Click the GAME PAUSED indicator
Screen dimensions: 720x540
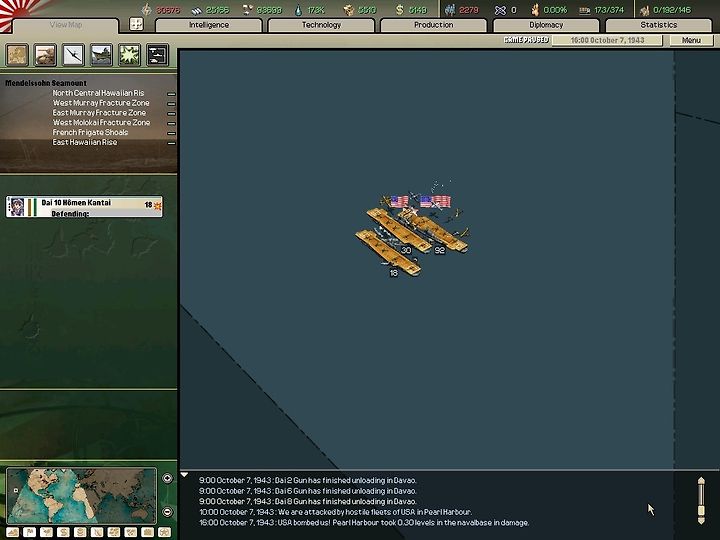point(526,40)
